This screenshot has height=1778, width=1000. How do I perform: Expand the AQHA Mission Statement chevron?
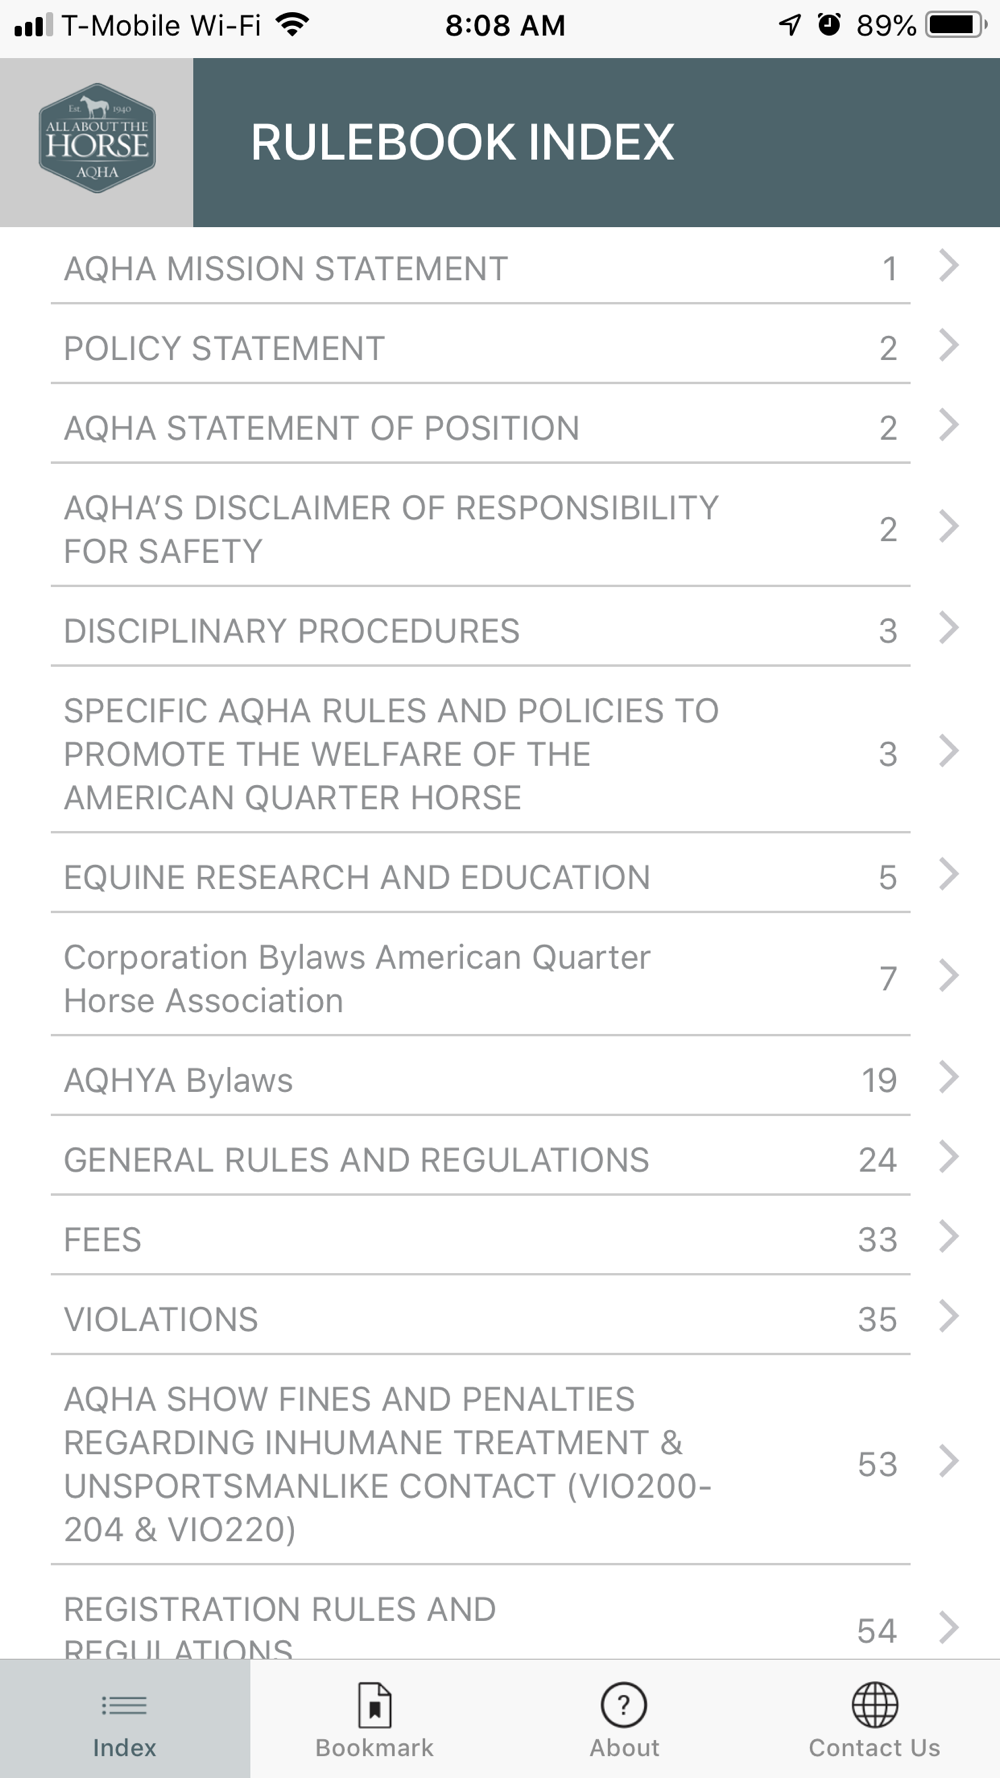[948, 266]
